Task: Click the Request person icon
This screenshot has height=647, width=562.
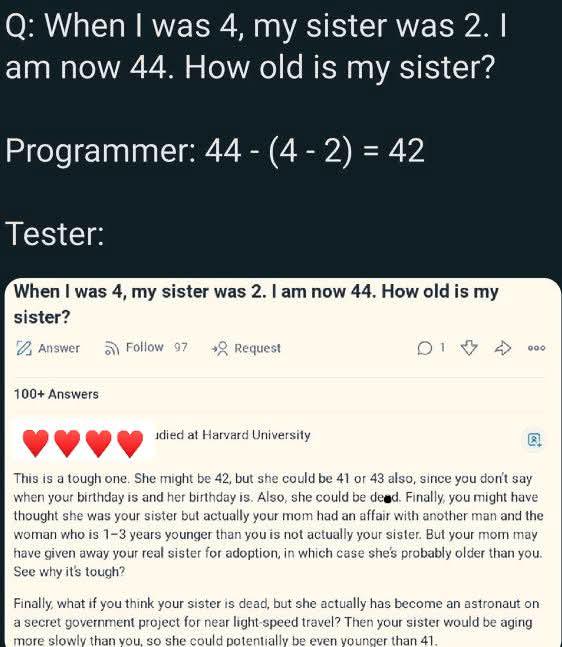Action: click(220, 349)
